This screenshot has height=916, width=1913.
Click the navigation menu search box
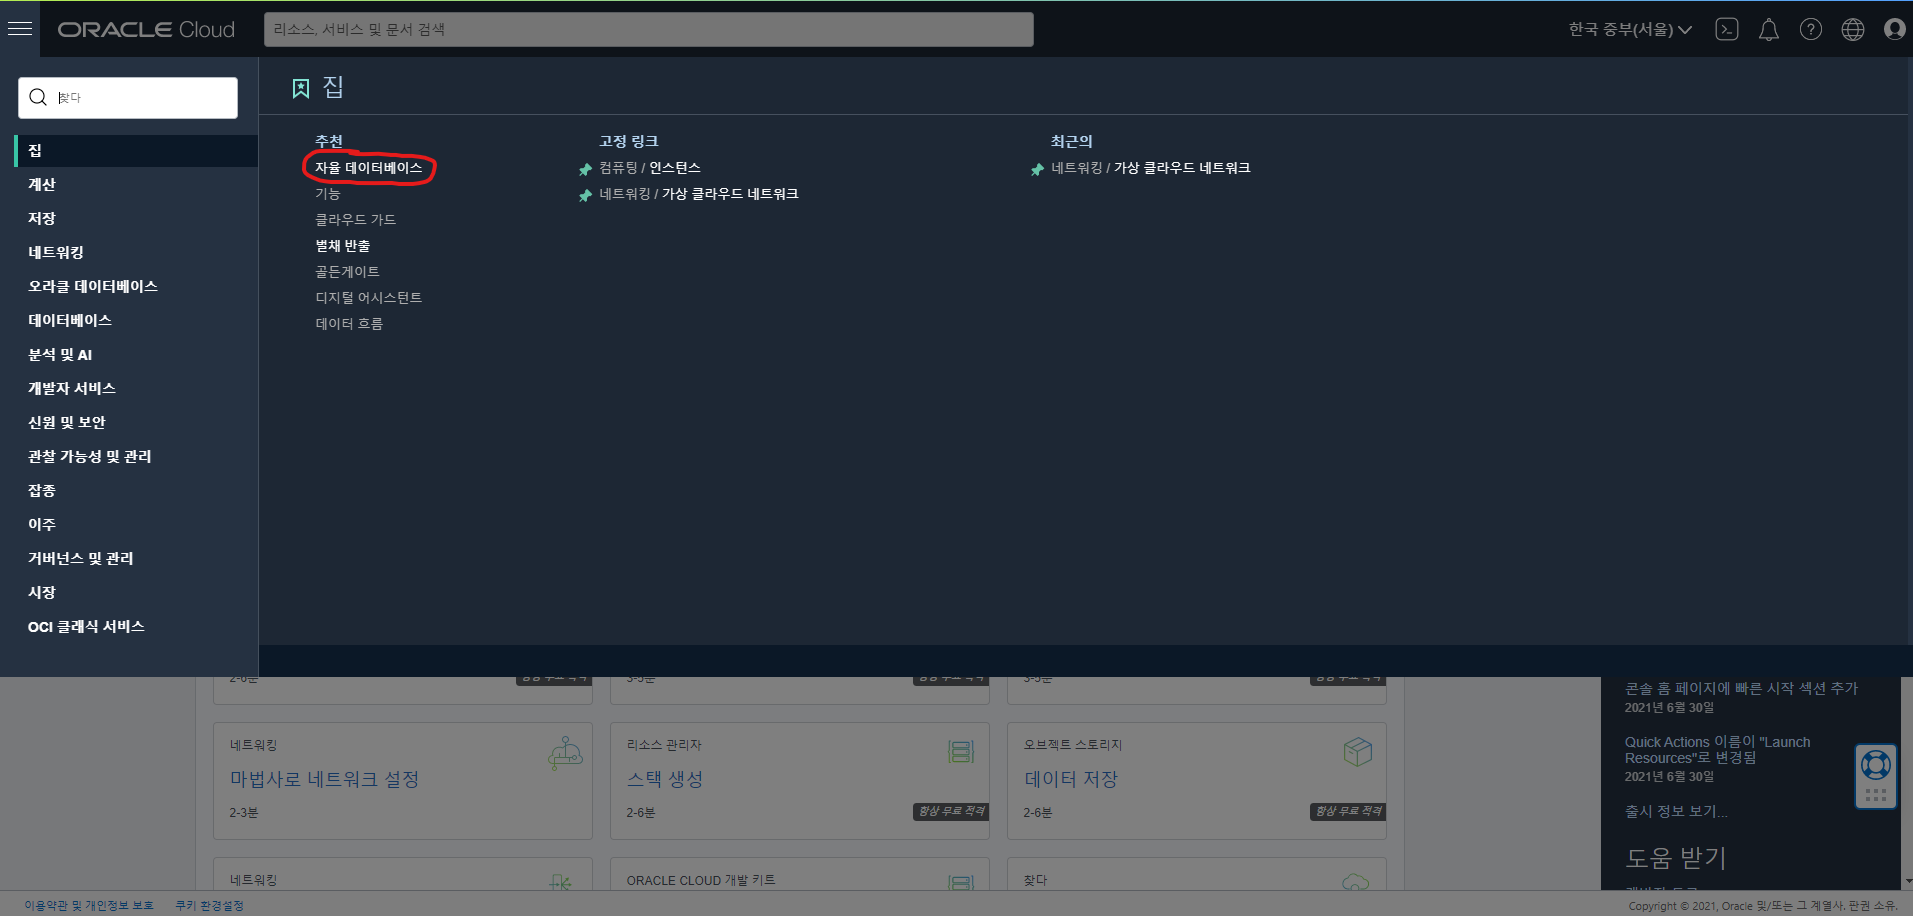128,98
